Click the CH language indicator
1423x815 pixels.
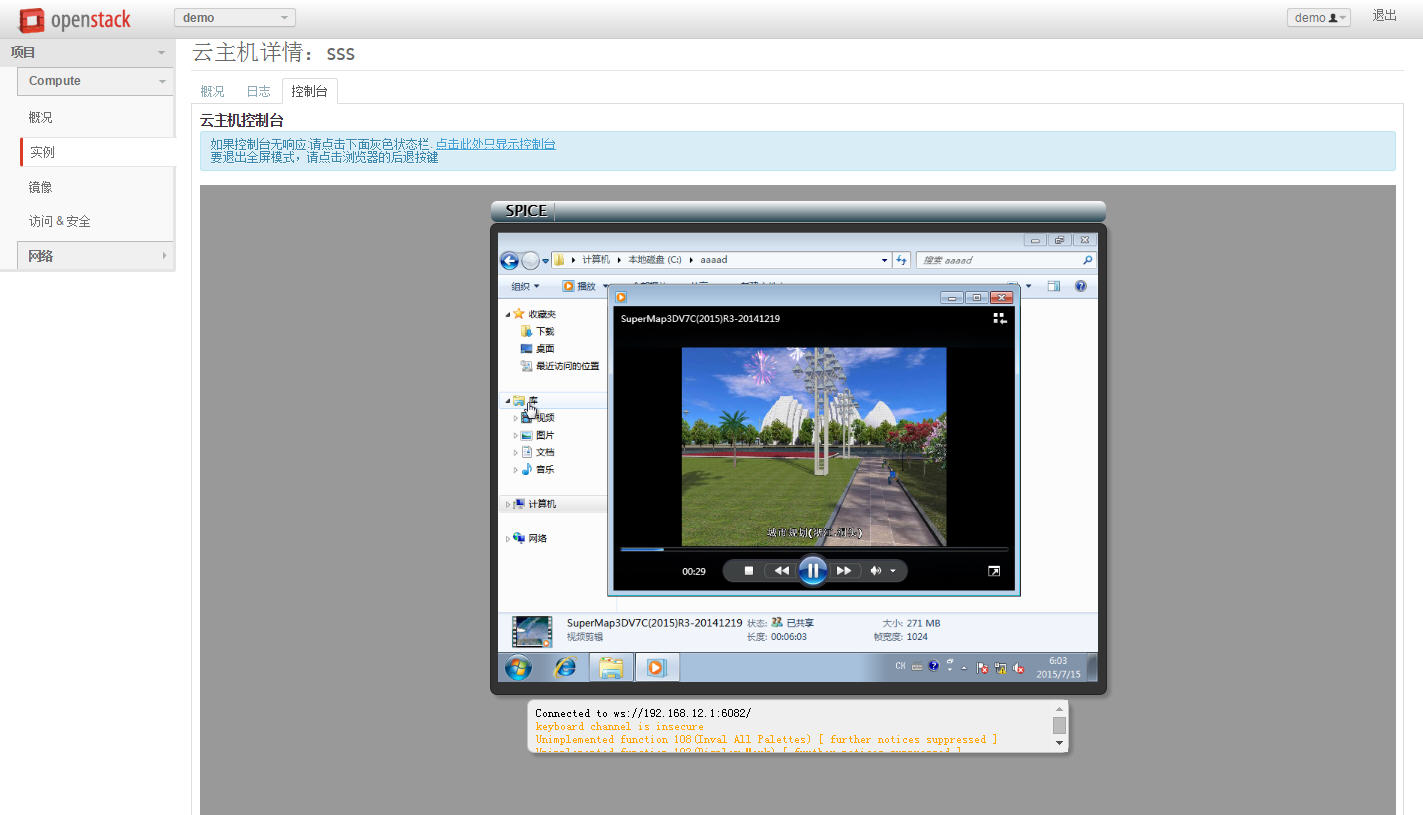[x=900, y=667]
